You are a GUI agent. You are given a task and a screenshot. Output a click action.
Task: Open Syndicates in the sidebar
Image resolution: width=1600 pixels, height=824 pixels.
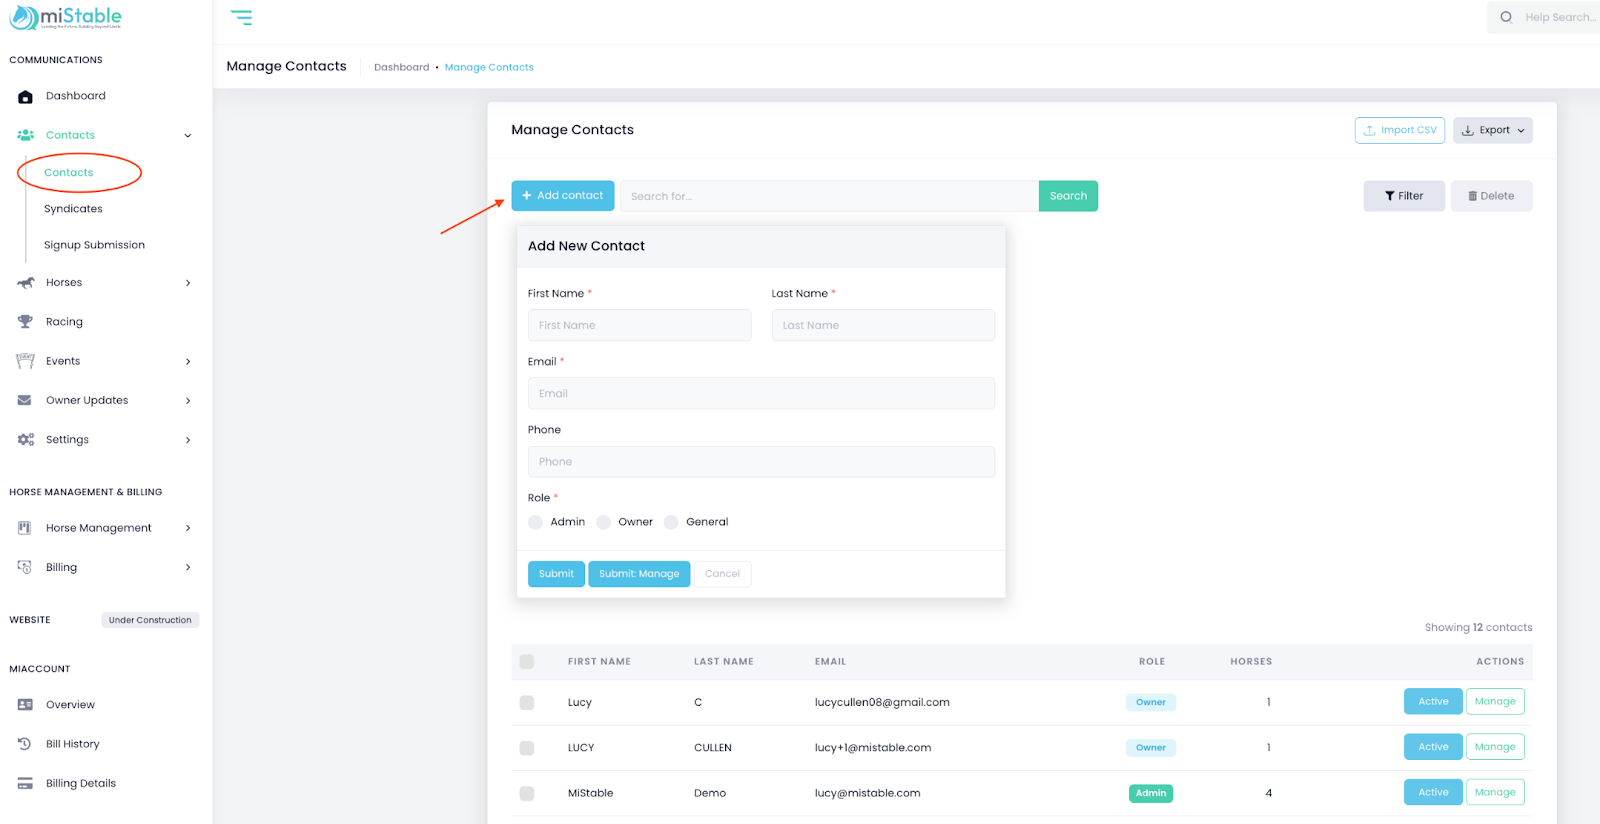pyautogui.click(x=73, y=209)
